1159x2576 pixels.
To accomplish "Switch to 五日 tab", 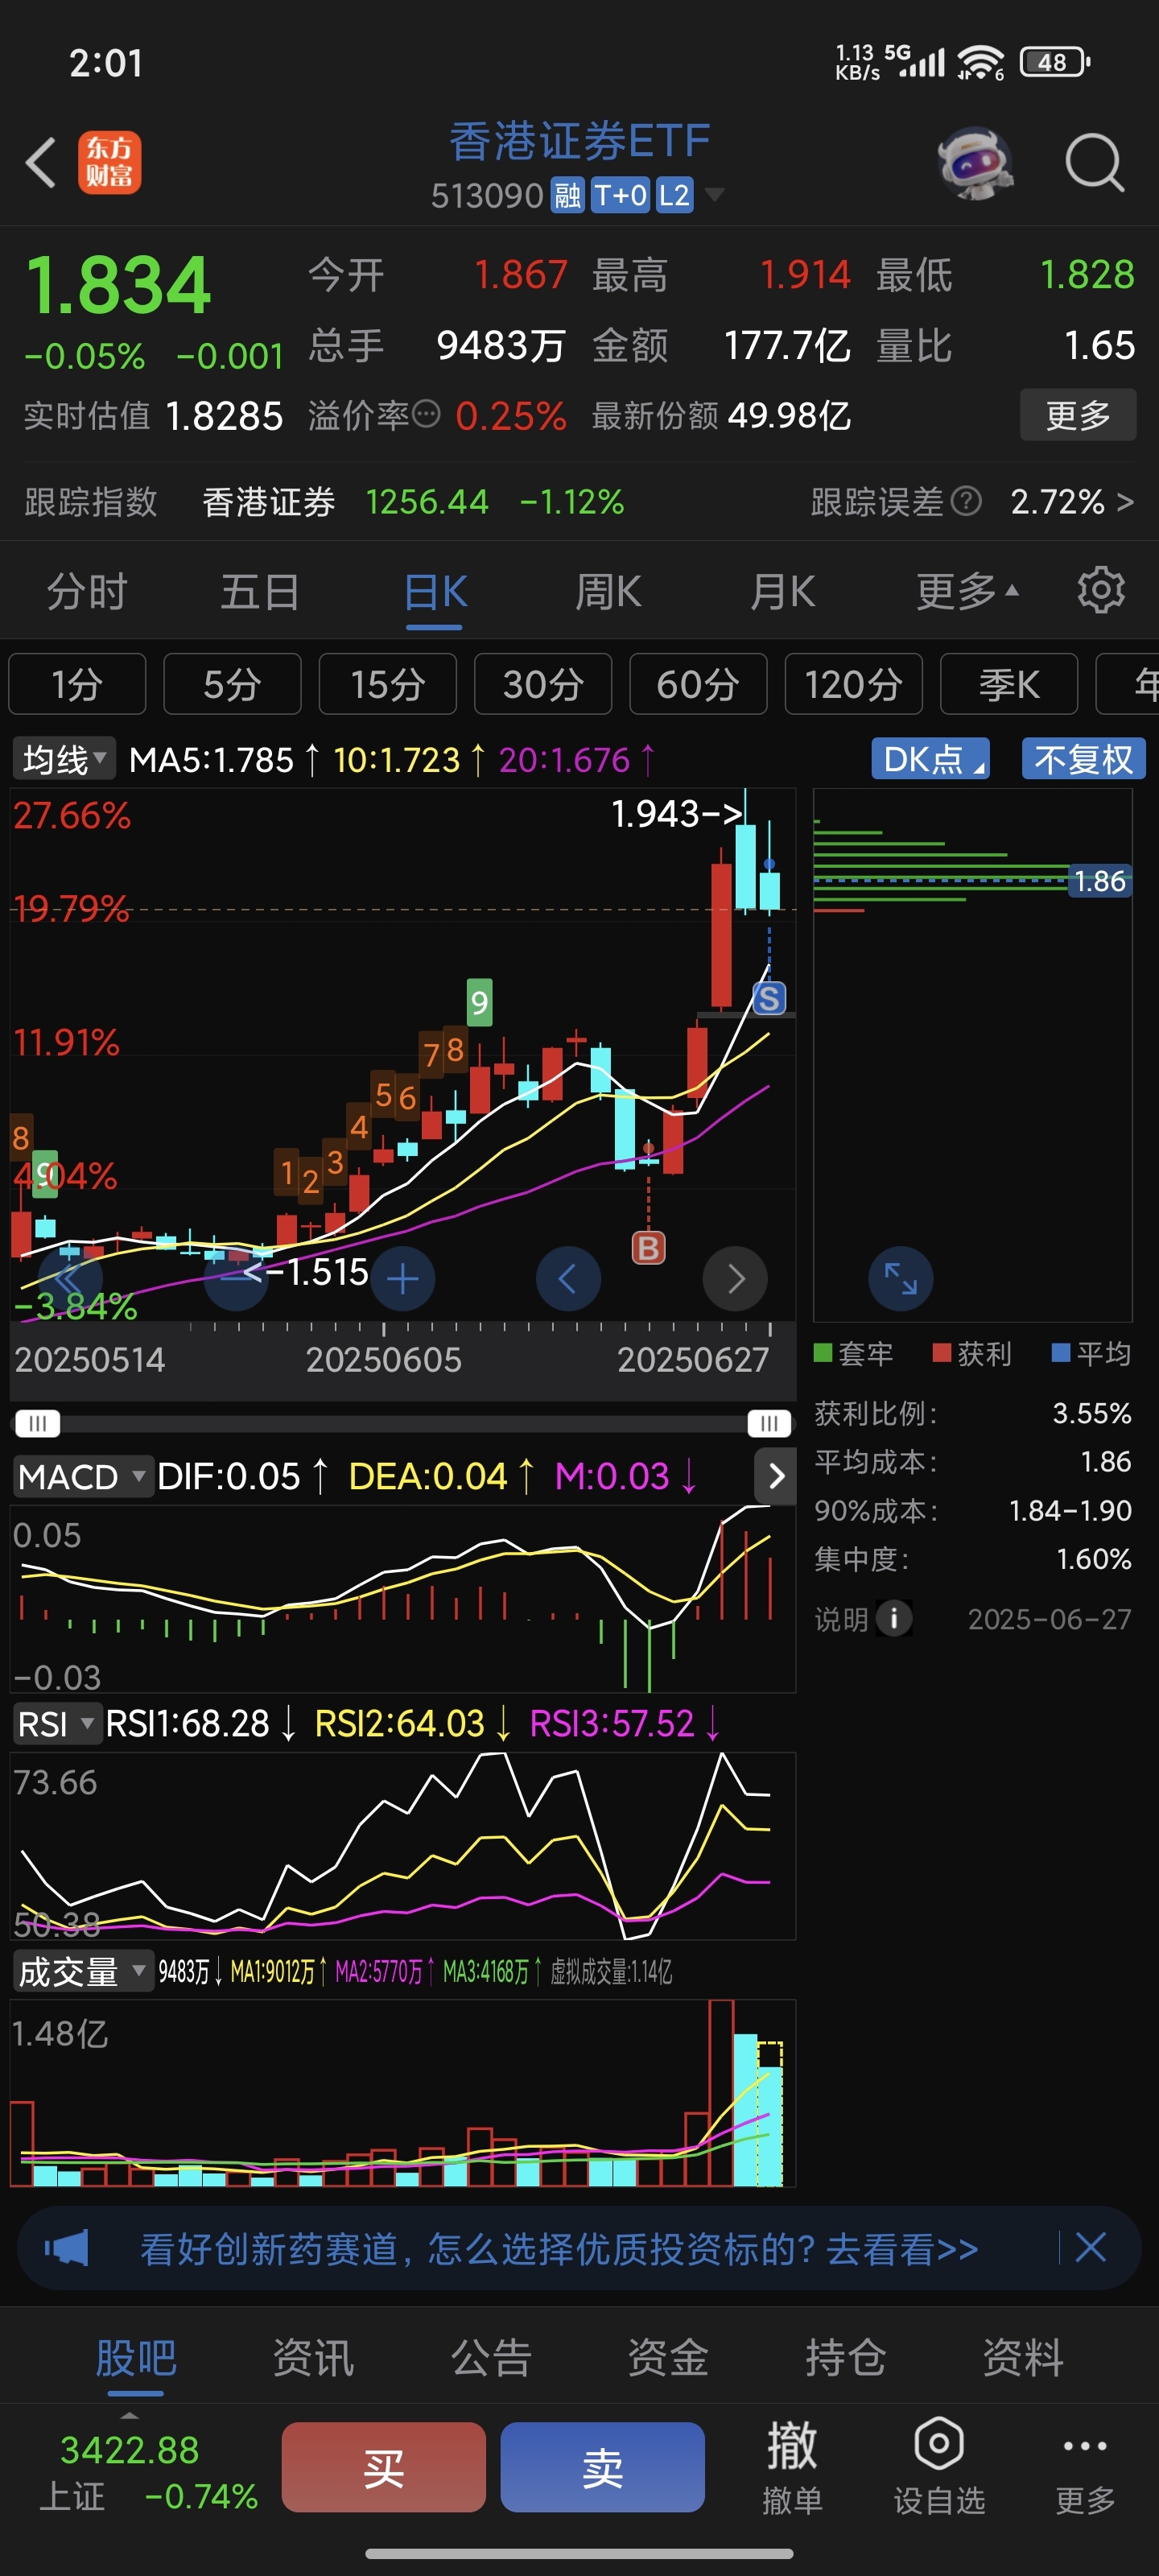I will coord(260,591).
